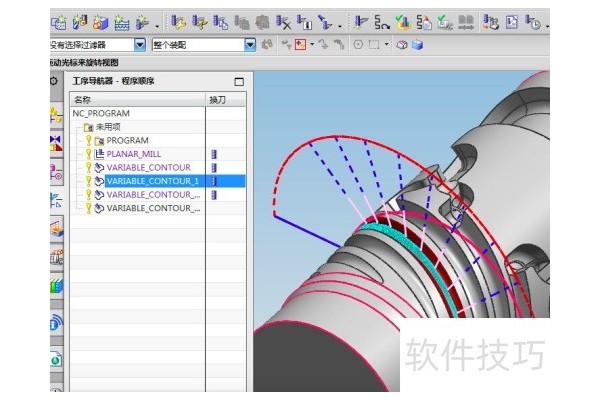
Task: Click the circle snap icon in second toolbar
Action: pyautogui.click(x=358, y=45)
